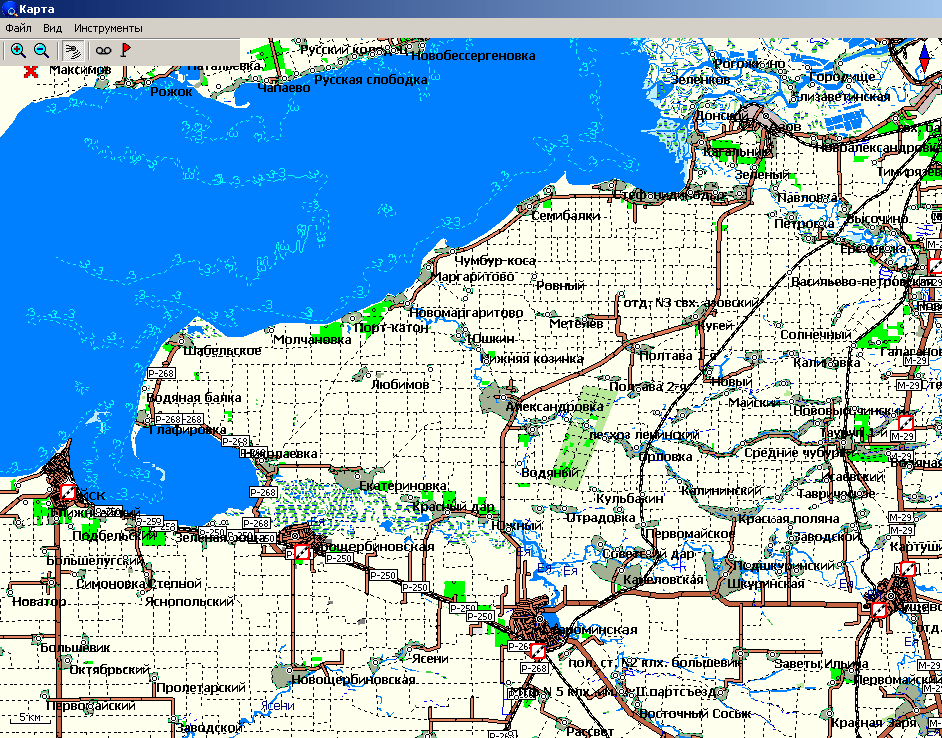Open the Файл menu
The image size is (942, 738).
pos(18,28)
